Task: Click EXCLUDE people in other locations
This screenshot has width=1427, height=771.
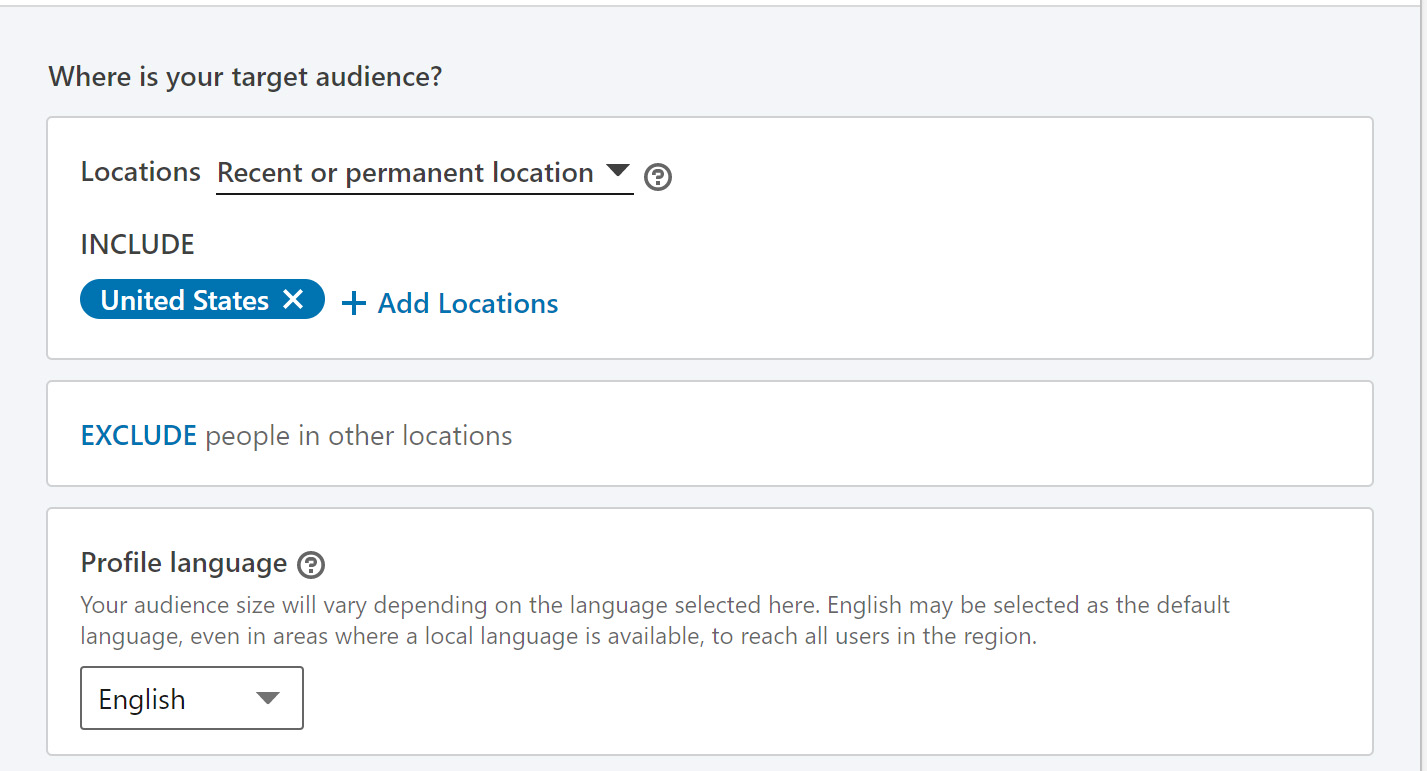Action: point(296,436)
